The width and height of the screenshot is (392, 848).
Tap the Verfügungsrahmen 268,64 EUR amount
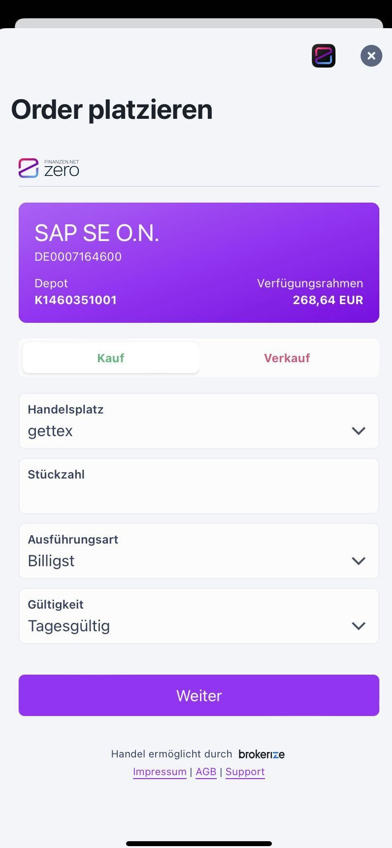click(x=328, y=300)
